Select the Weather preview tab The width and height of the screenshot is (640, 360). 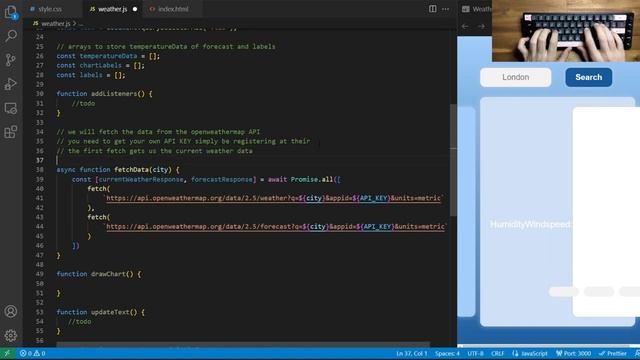coord(477,9)
